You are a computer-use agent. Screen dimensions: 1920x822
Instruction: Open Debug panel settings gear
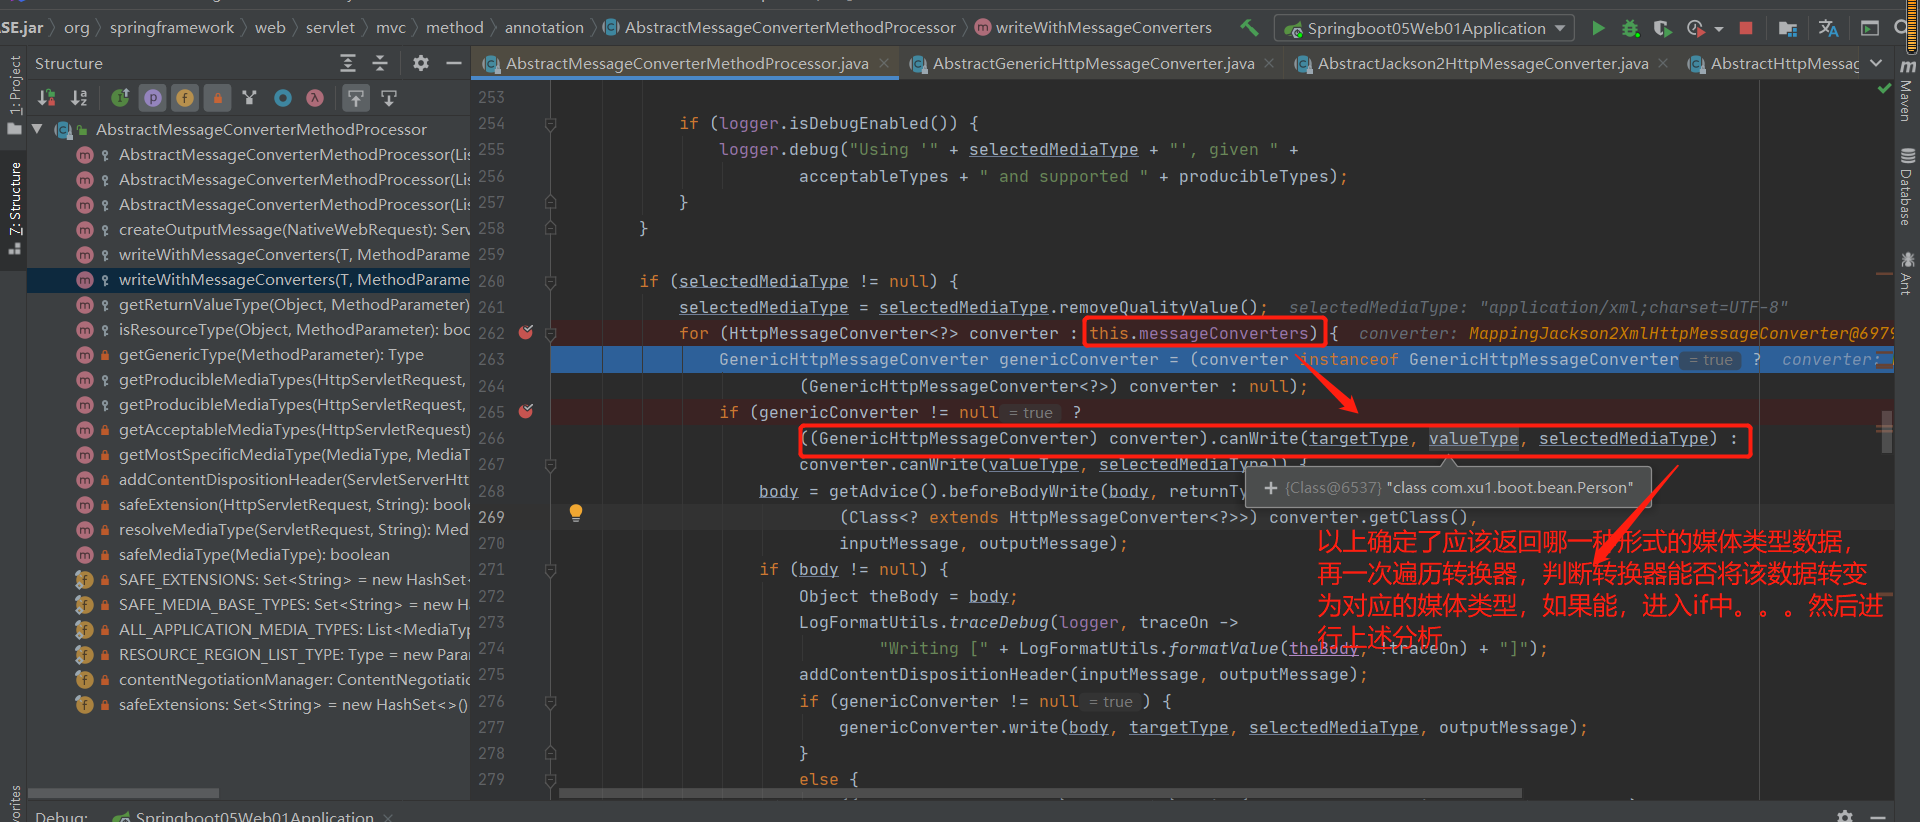click(1845, 815)
